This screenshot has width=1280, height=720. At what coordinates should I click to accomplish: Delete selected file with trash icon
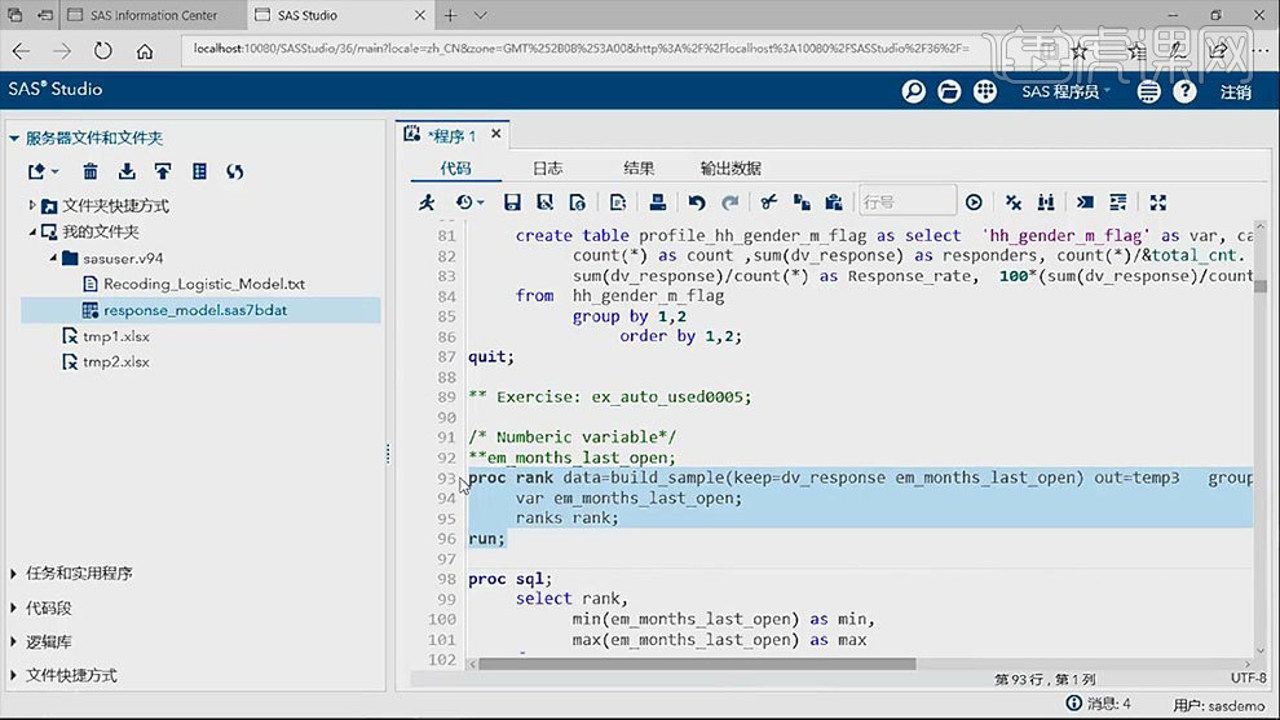pyautogui.click(x=90, y=172)
